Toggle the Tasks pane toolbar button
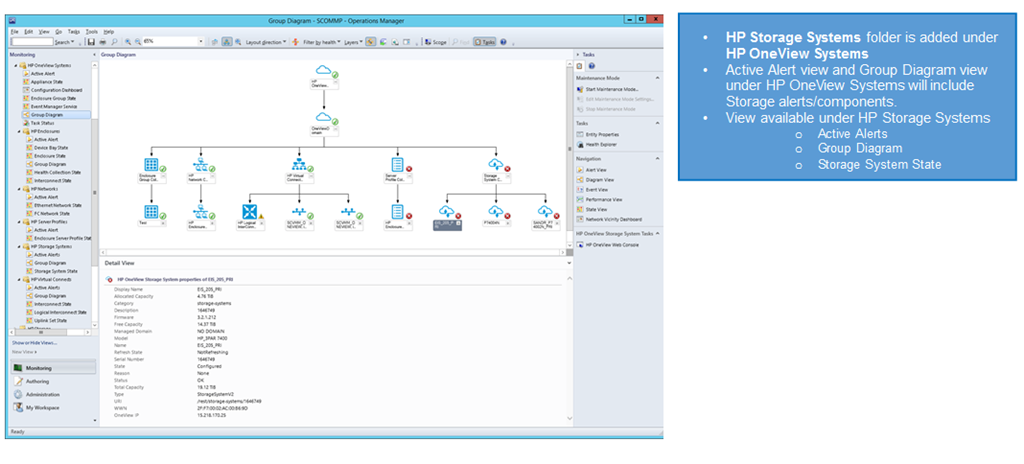 point(485,42)
